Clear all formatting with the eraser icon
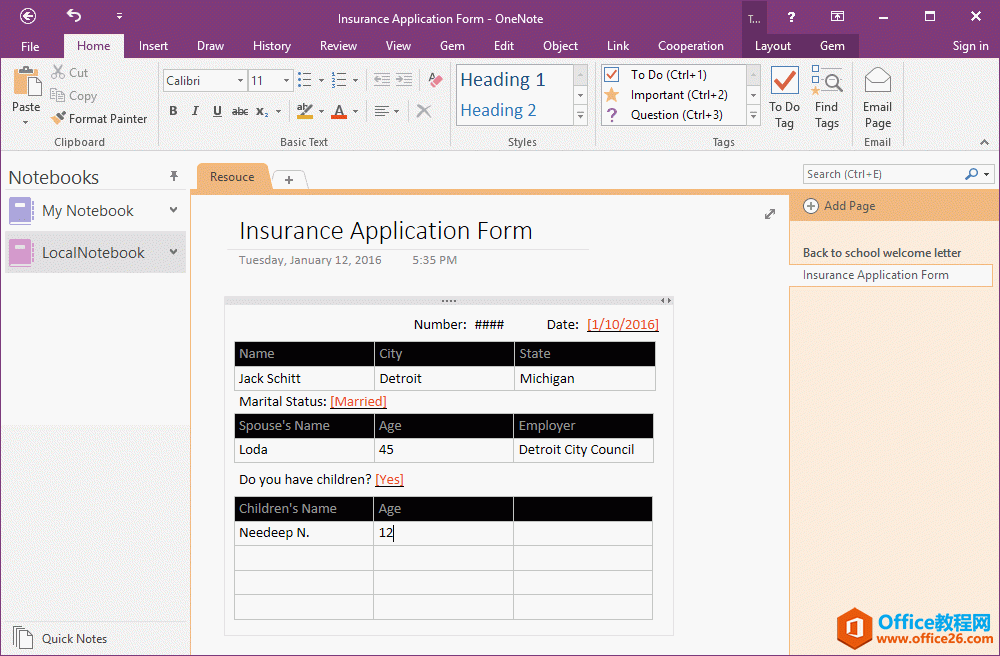Viewport: 1000px width, 656px height. pyautogui.click(x=436, y=80)
